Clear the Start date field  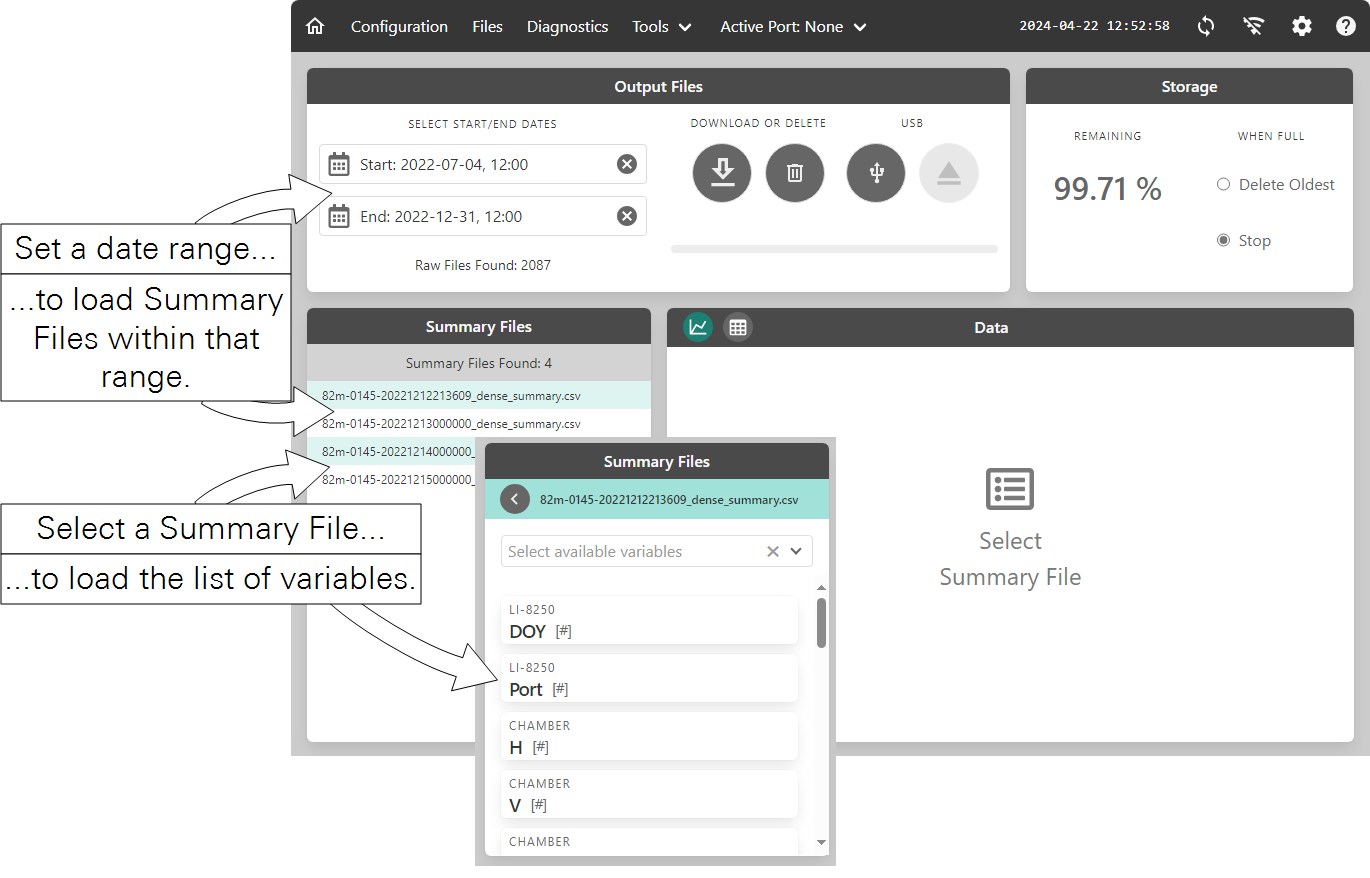coord(627,165)
